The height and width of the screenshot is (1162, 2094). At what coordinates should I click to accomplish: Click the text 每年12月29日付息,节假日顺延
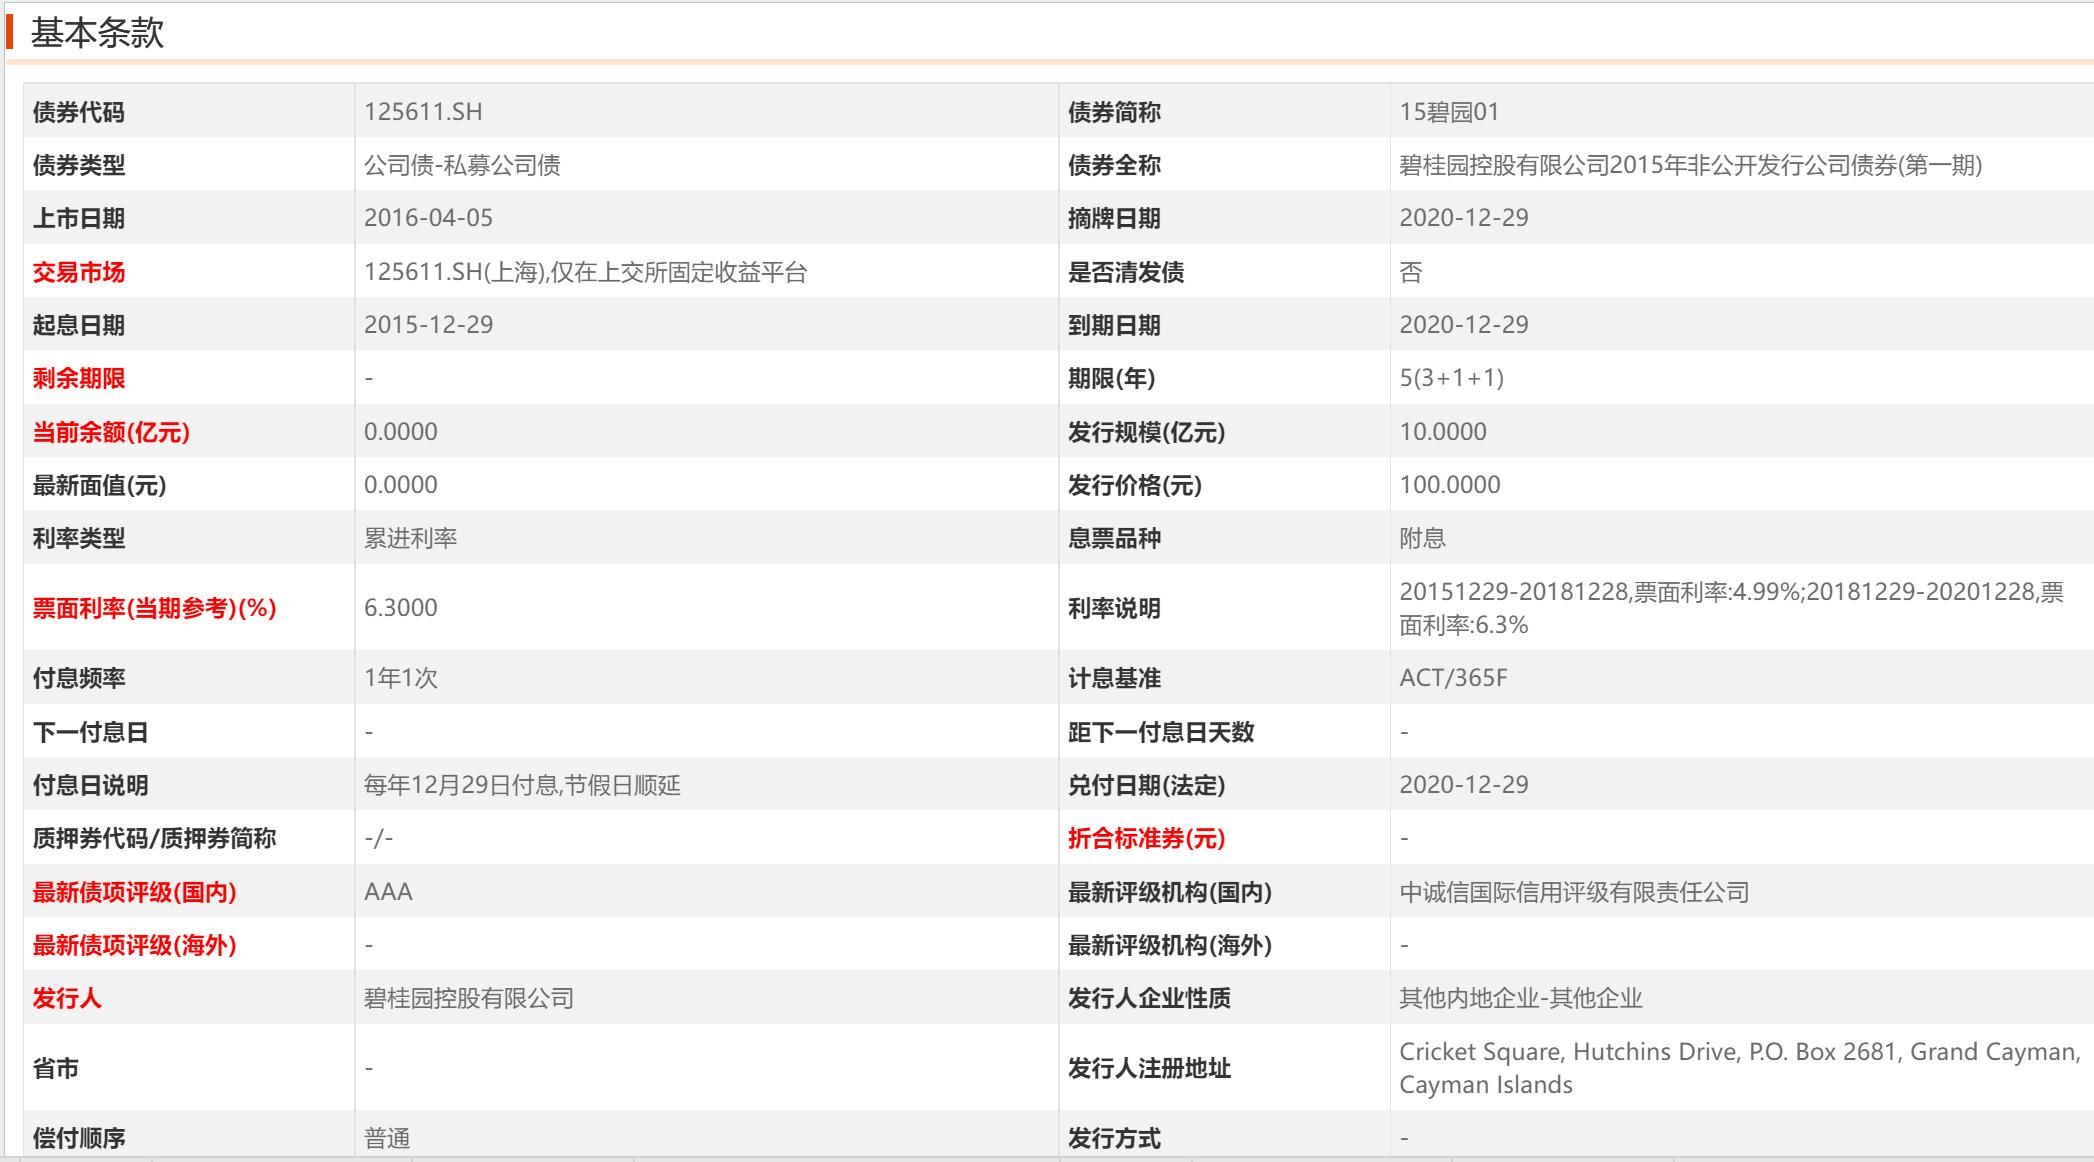522,785
